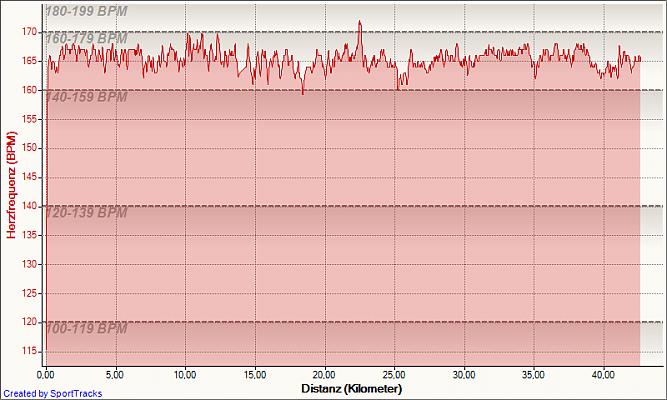Click the "100-119 BPM" zone label

[x=85, y=329]
